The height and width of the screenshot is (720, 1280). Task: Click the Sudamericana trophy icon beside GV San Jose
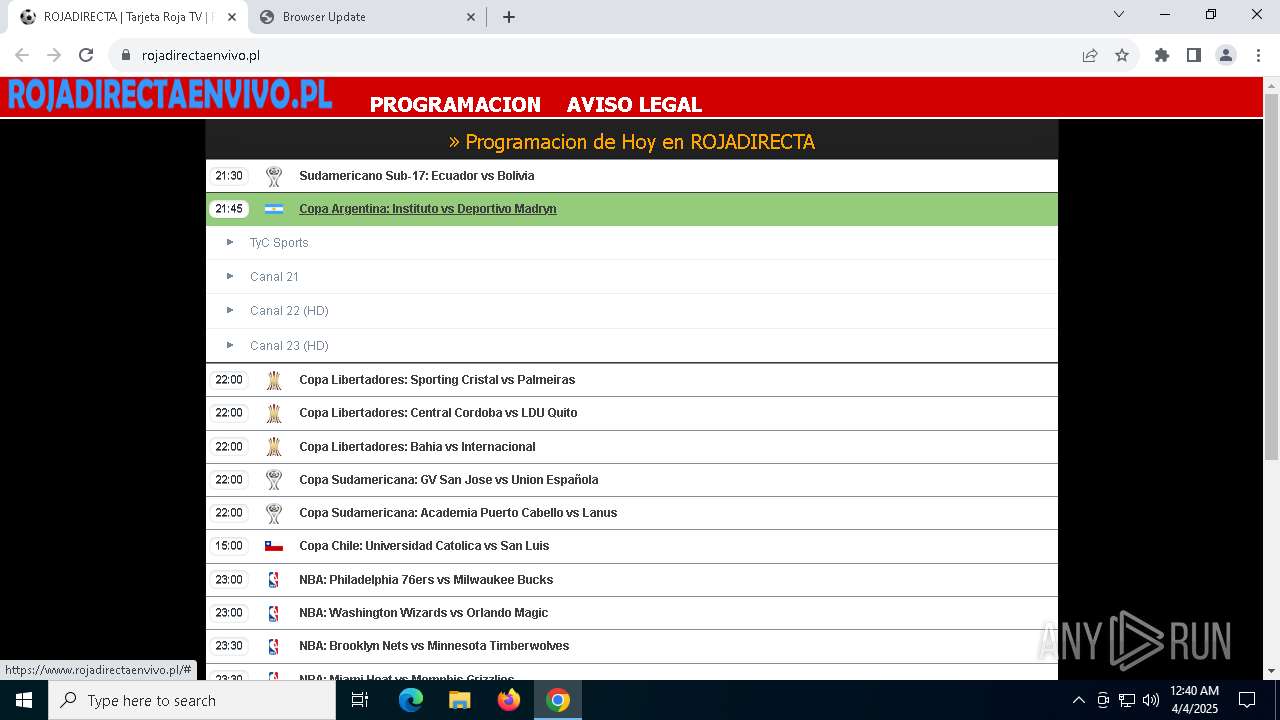(274, 480)
